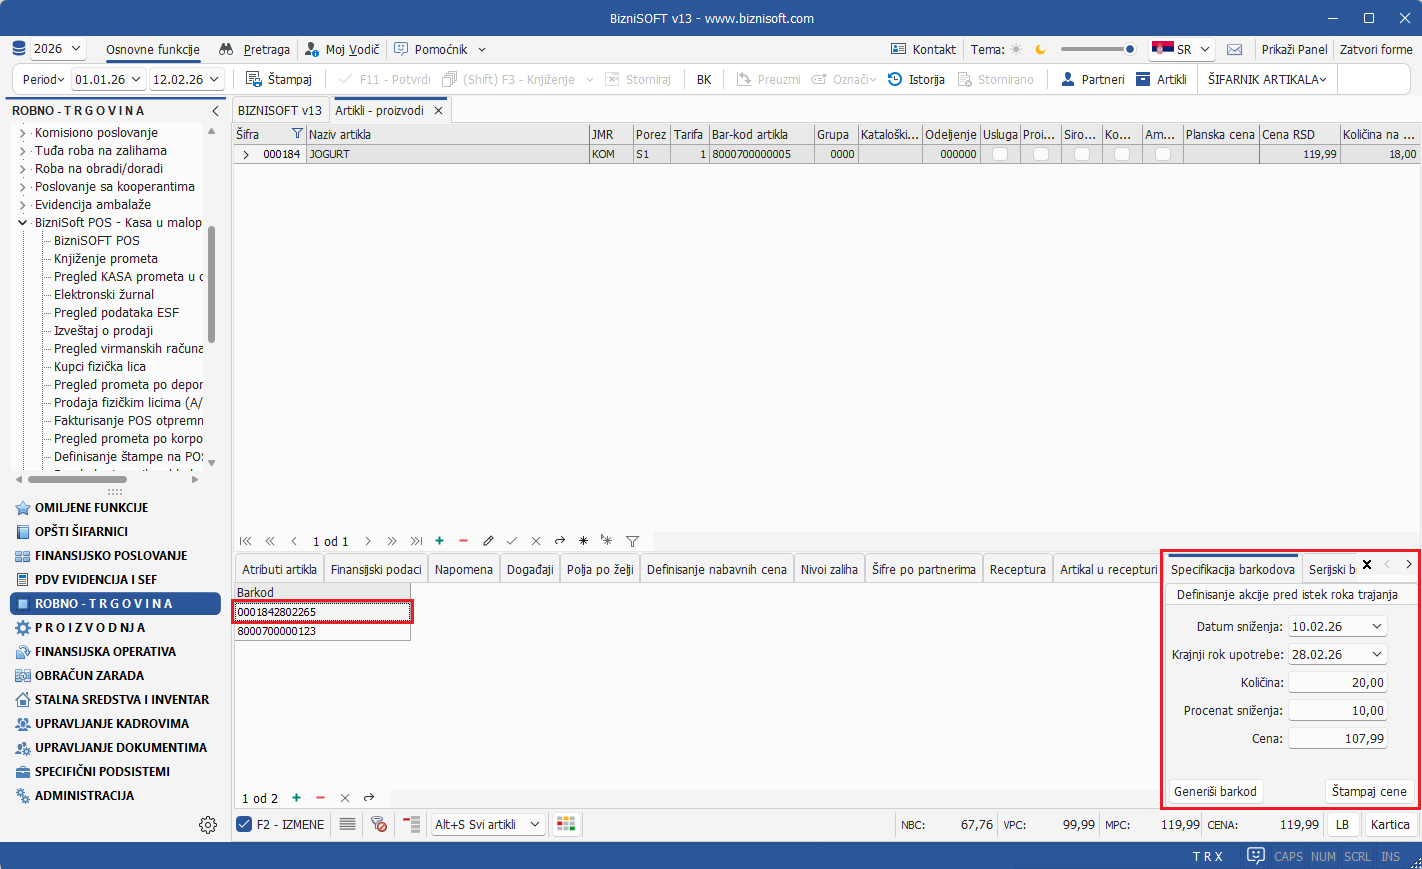Open the Receptura tab

pyautogui.click(x=1017, y=569)
